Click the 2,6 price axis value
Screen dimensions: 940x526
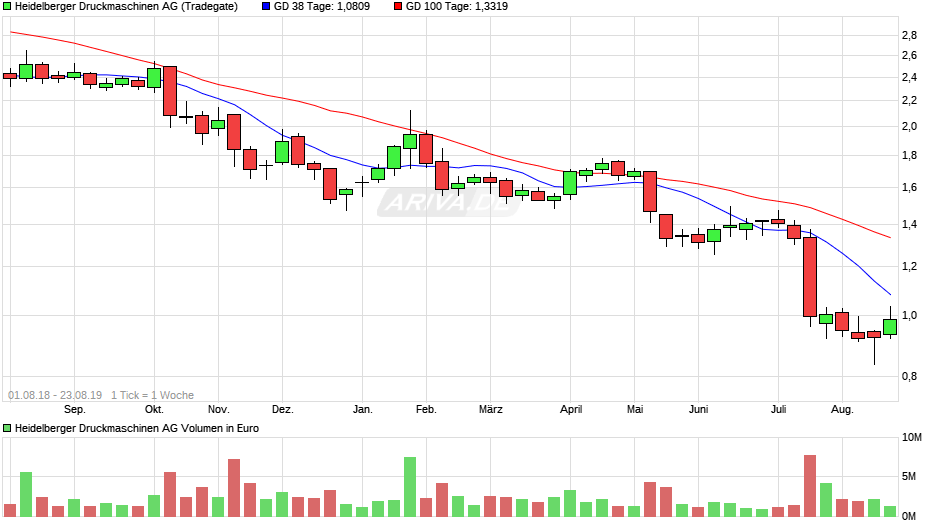tap(909, 56)
